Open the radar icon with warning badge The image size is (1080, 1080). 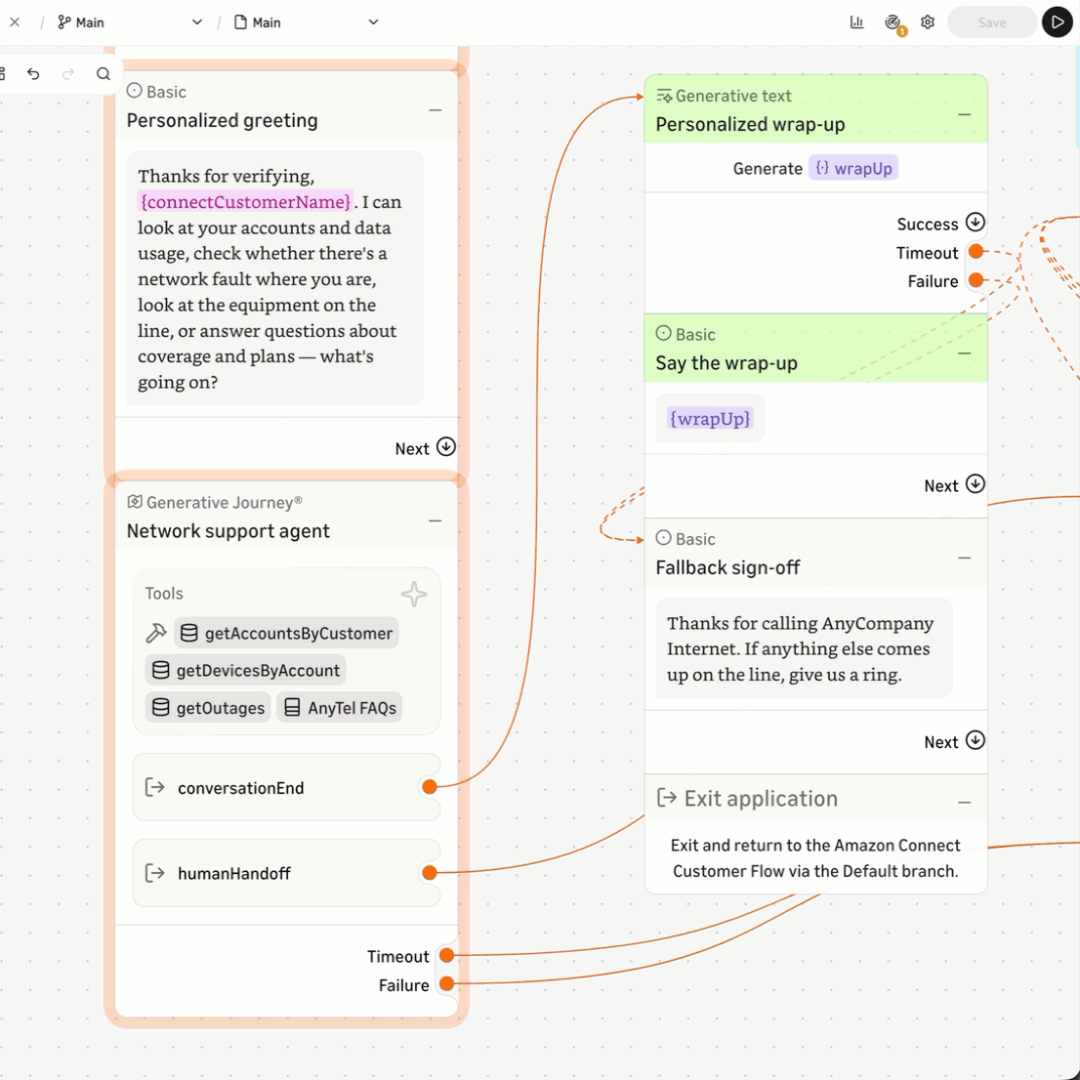point(893,23)
